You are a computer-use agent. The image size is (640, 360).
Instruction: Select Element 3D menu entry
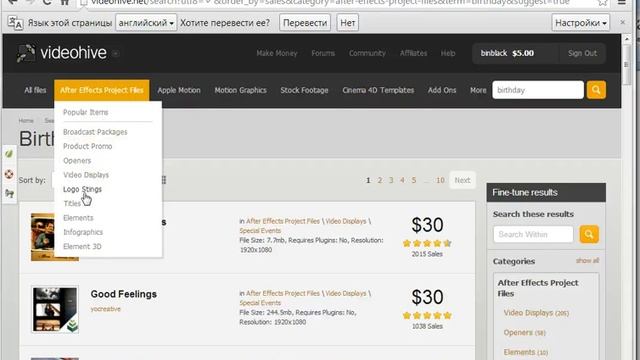click(82, 246)
